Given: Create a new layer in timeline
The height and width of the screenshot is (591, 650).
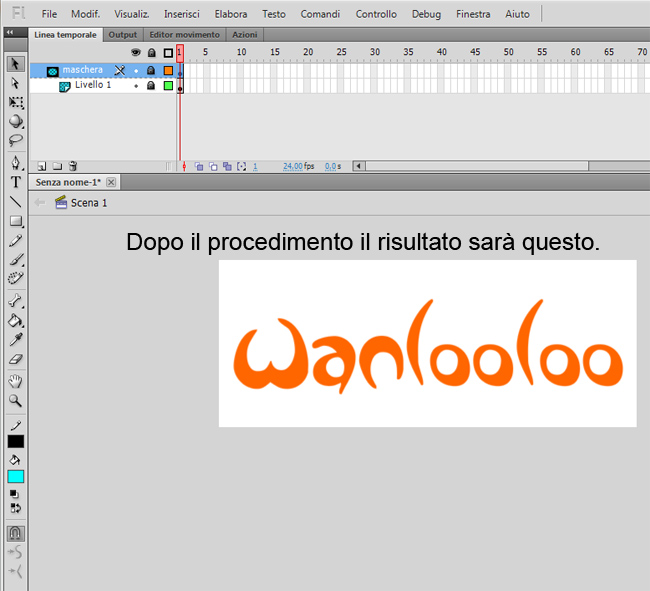Looking at the screenshot, I should point(41,166).
